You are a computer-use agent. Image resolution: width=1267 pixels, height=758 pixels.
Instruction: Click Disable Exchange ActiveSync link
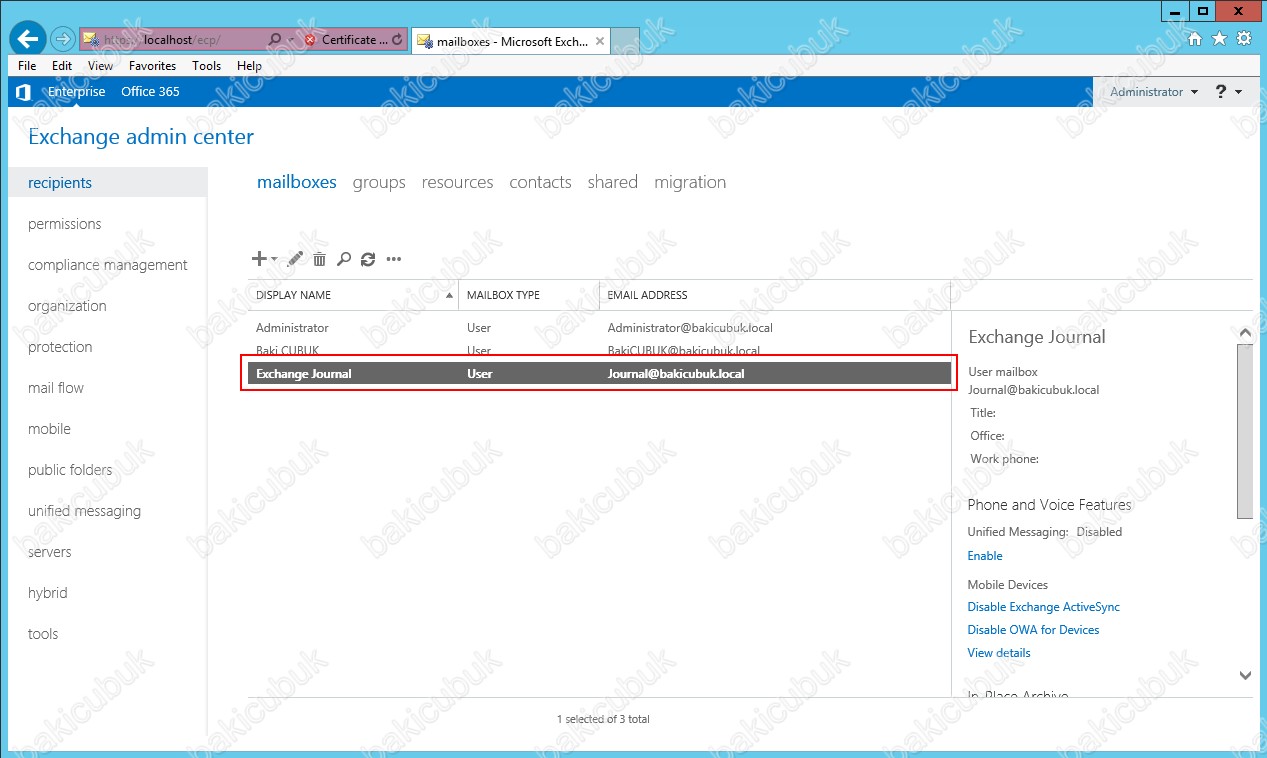1043,607
